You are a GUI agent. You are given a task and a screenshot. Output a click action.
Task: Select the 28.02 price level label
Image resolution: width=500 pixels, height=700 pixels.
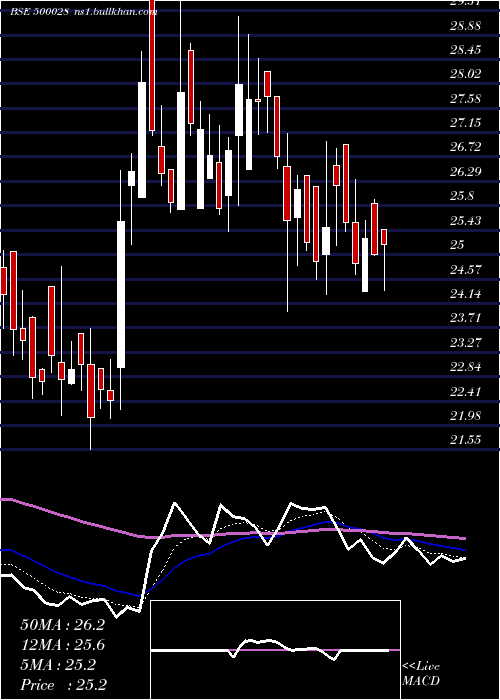465,74
